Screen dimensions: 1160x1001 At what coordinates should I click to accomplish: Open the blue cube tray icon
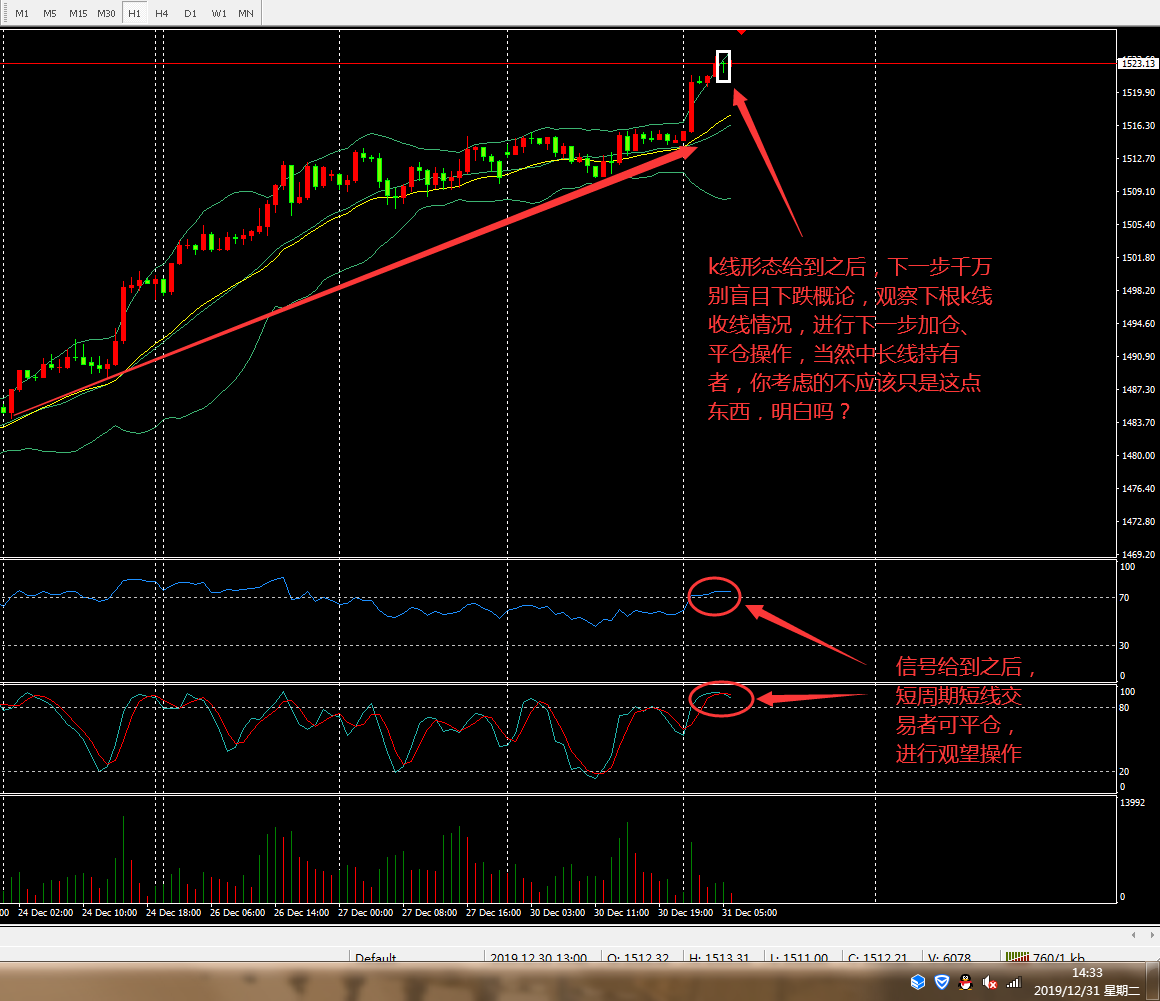(x=918, y=983)
